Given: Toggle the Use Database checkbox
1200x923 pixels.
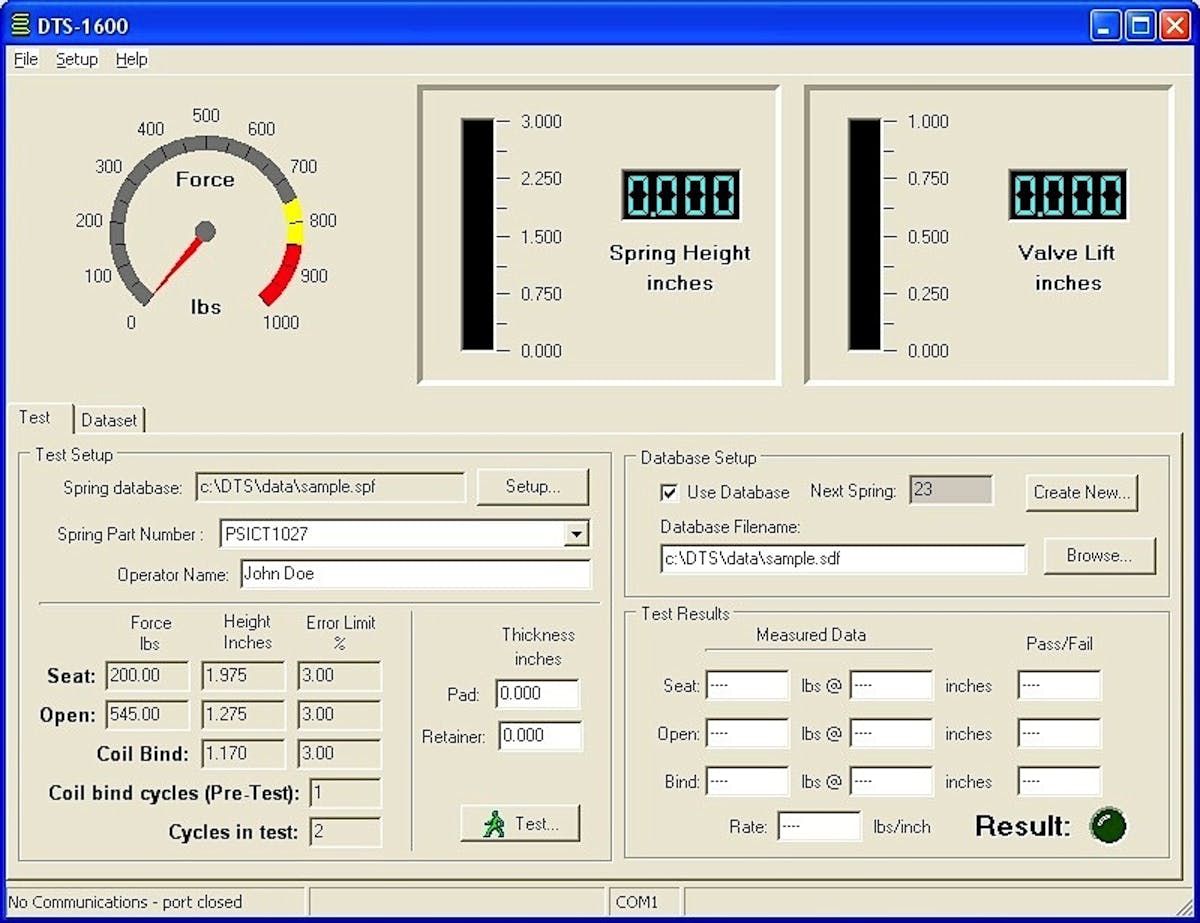Looking at the screenshot, I should pyautogui.click(x=669, y=492).
